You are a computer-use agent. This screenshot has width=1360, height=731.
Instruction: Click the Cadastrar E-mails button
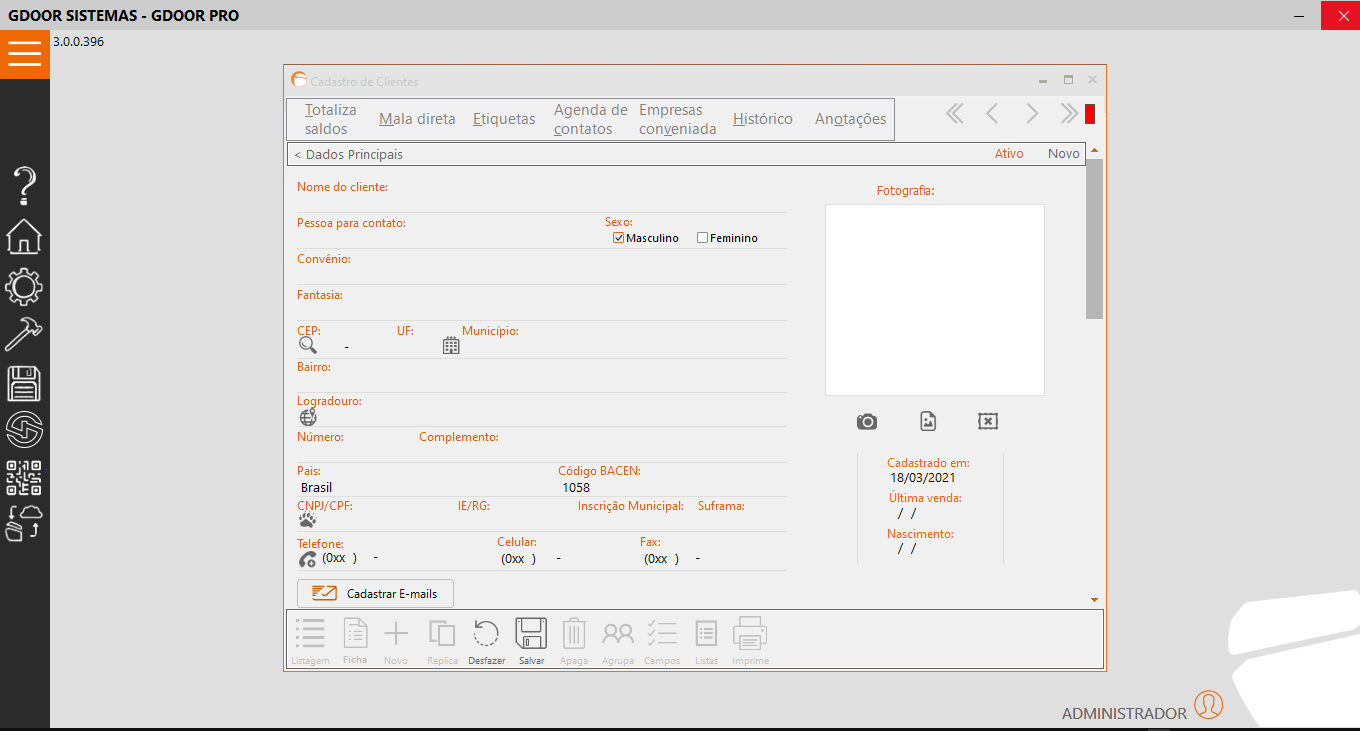tap(375, 594)
